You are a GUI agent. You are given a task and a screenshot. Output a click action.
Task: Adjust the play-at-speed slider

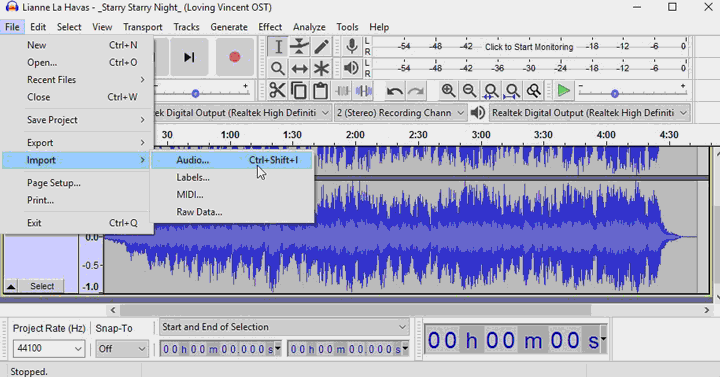pyautogui.click(x=615, y=94)
